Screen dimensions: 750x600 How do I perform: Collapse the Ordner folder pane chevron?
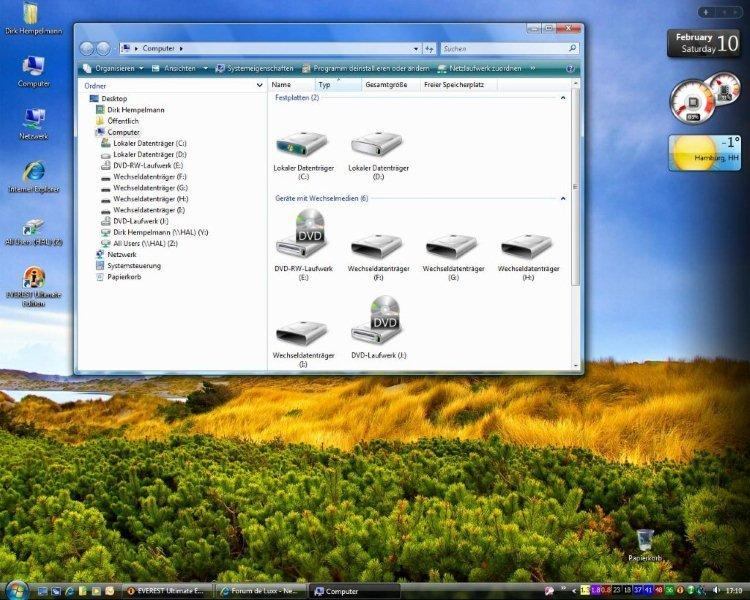click(259, 86)
